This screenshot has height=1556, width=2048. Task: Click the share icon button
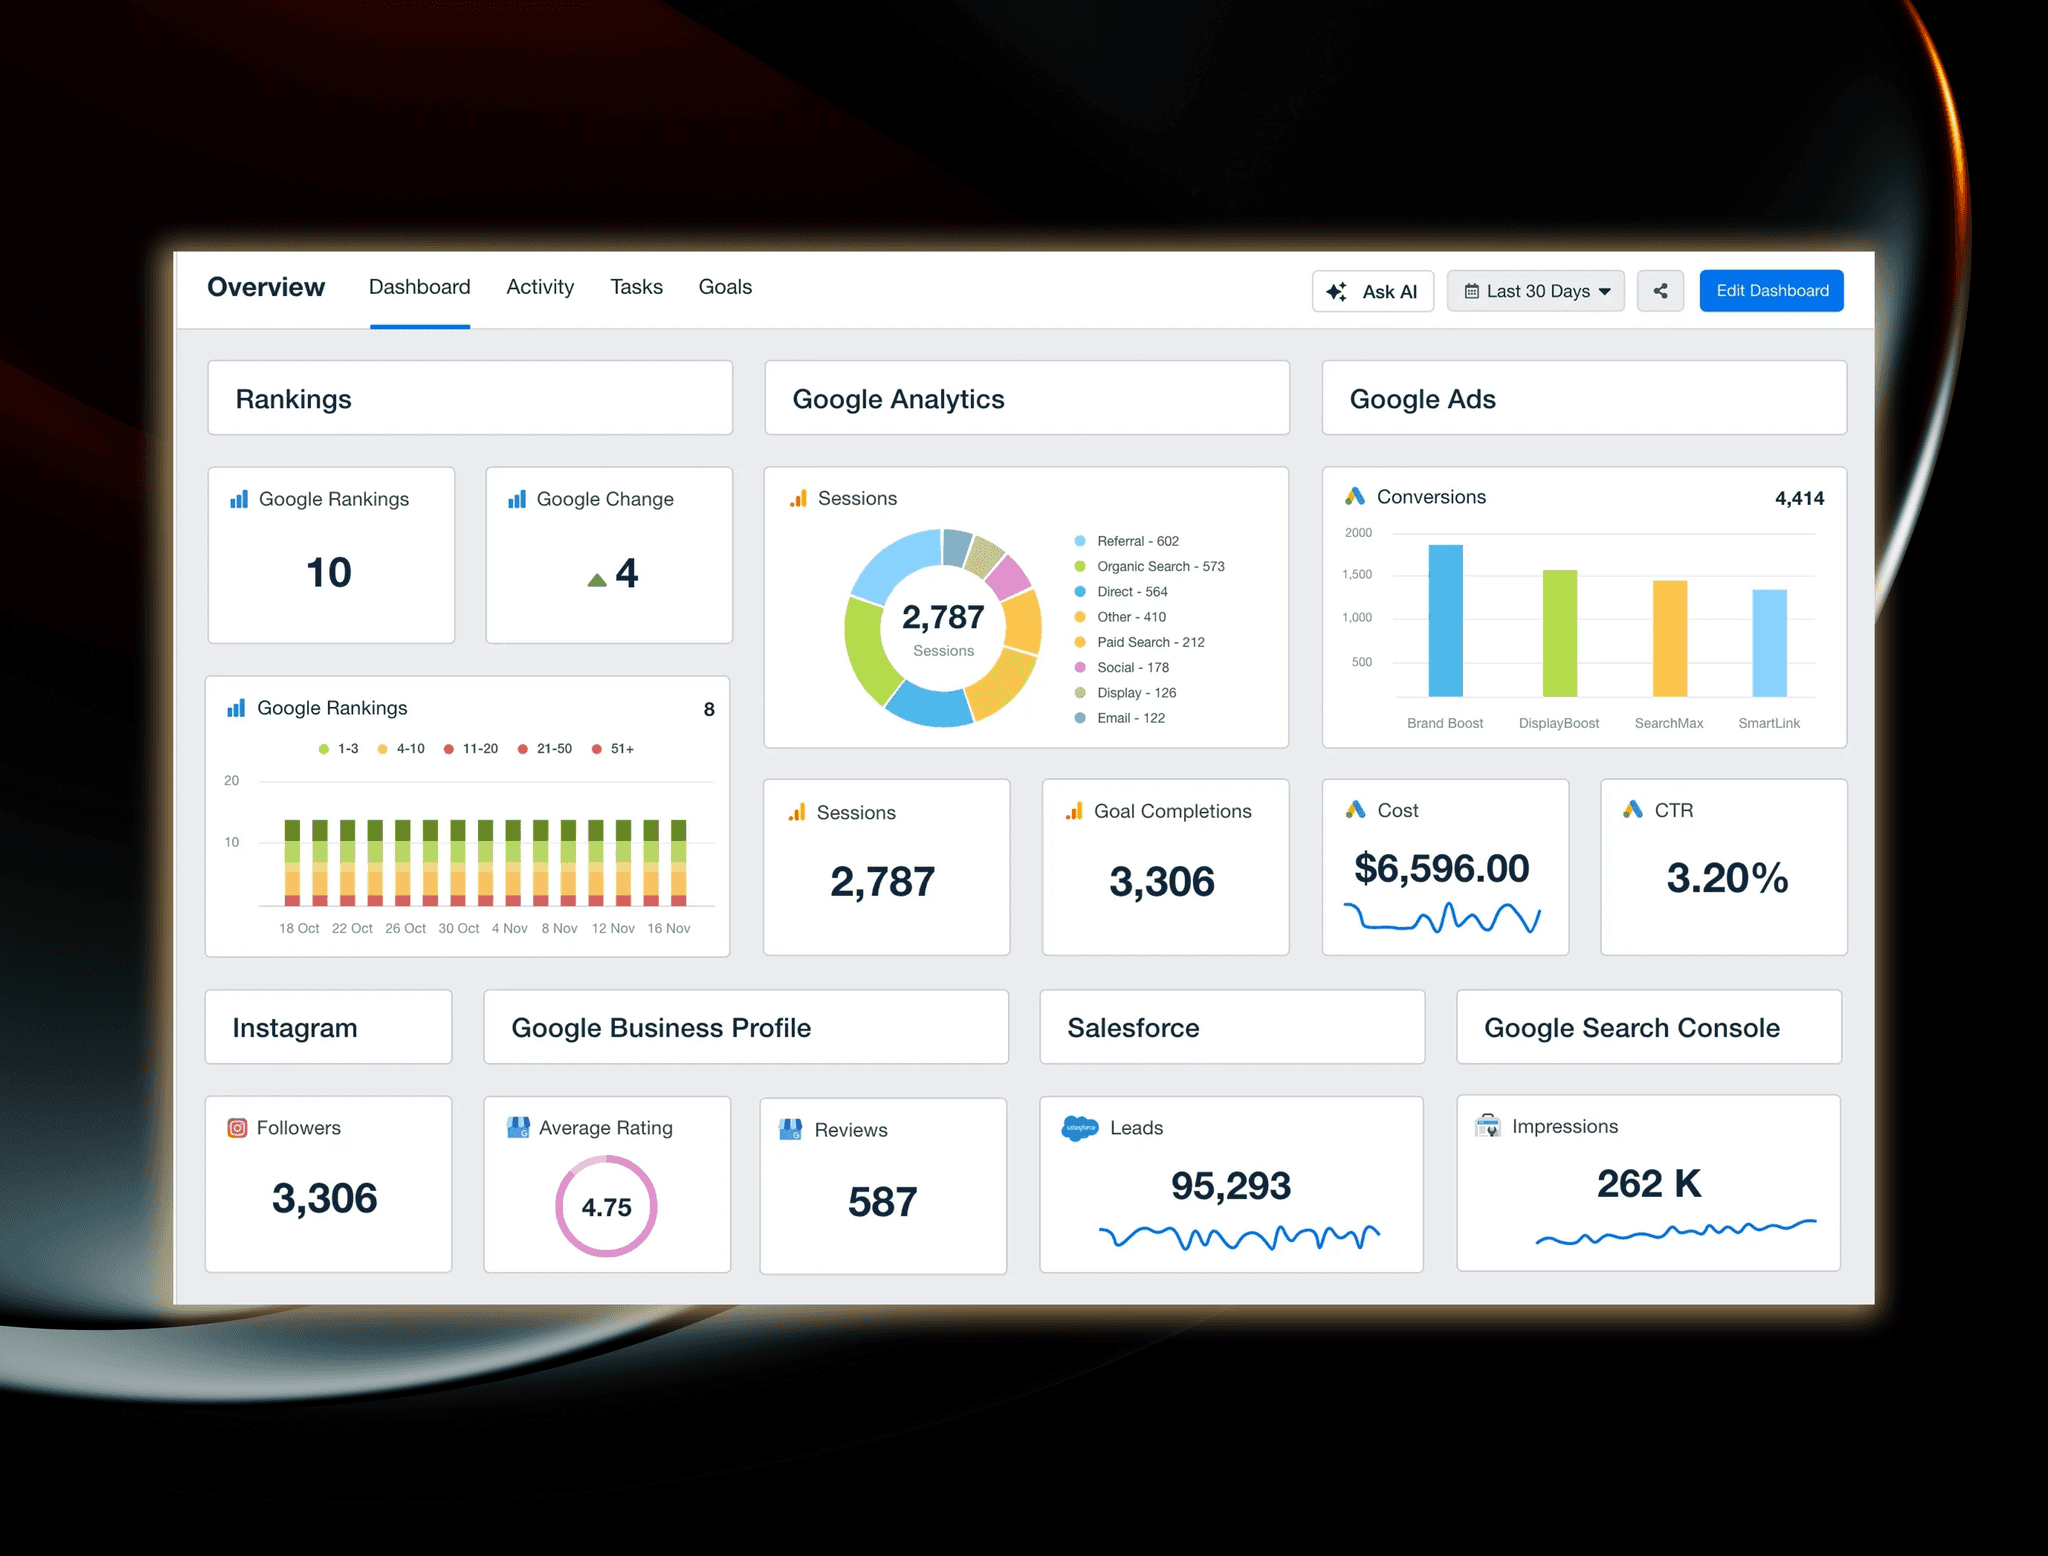1660,291
